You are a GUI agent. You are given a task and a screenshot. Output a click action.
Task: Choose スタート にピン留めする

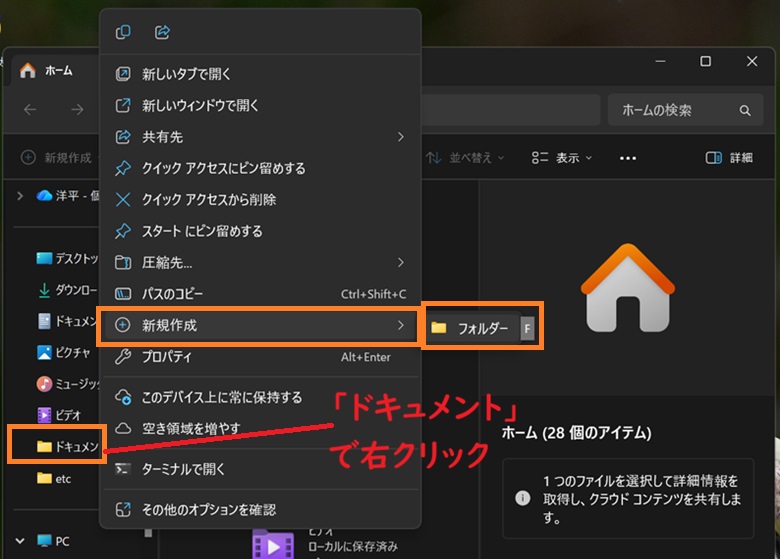260,231
